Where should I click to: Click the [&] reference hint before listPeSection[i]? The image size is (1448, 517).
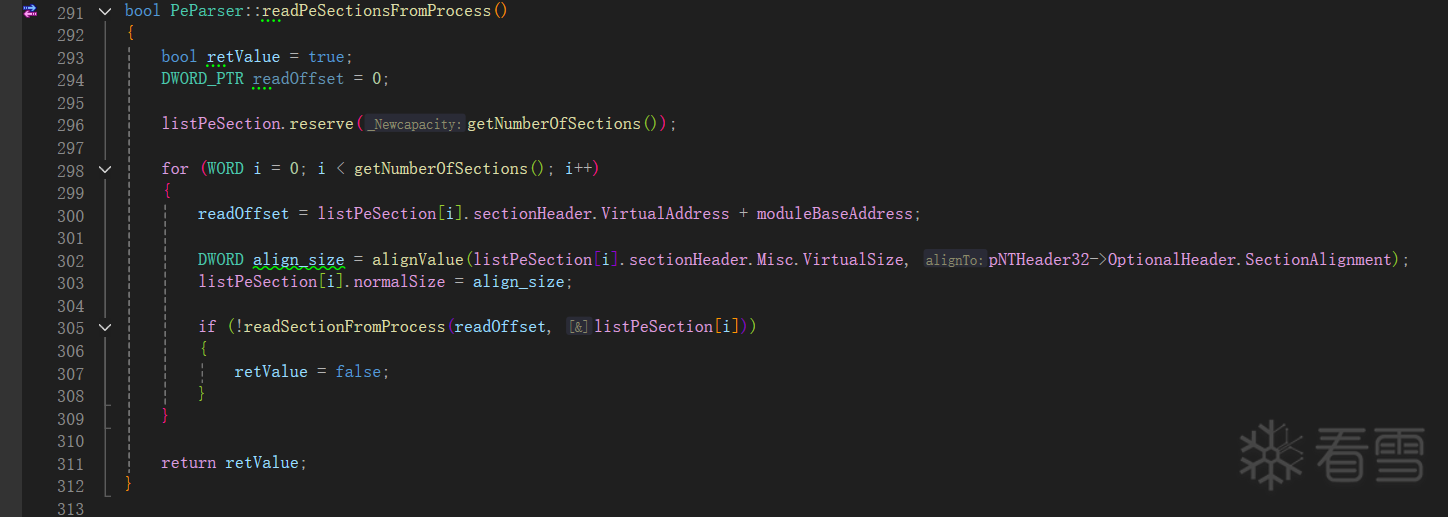578,327
